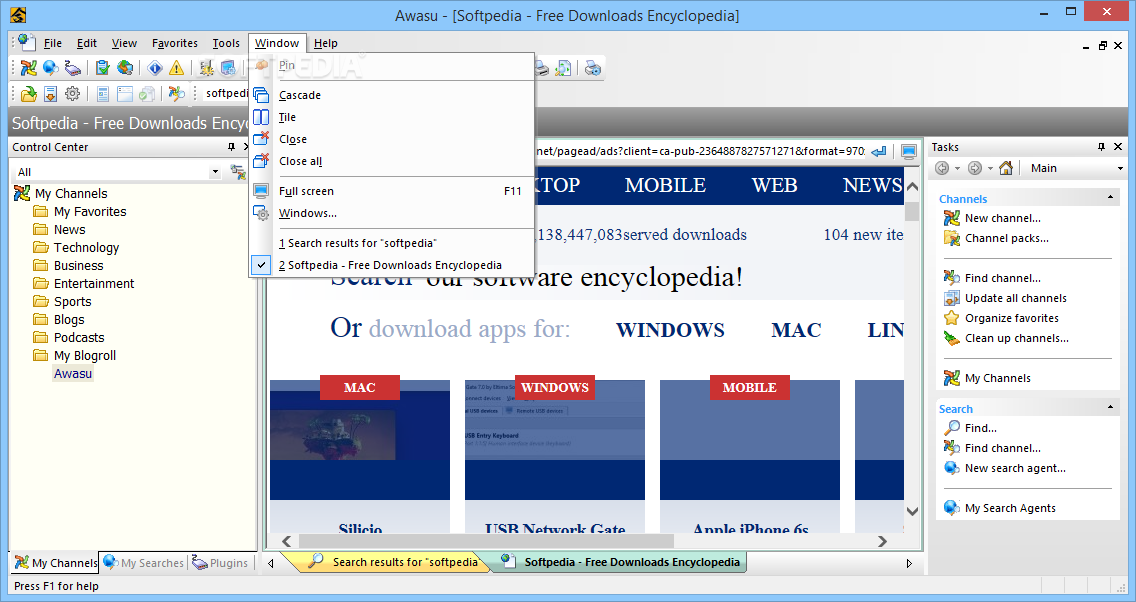Image resolution: width=1136 pixels, height=602 pixels.
Task: Open the Tools menu
Action: [226, 43]
